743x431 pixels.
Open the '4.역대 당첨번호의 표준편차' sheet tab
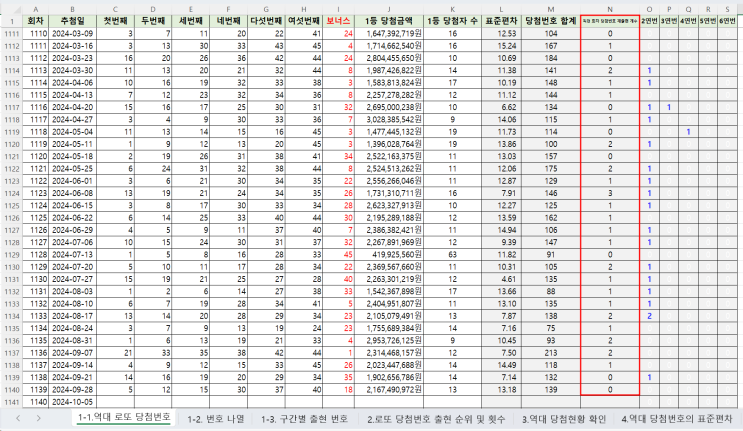[677, 419]
